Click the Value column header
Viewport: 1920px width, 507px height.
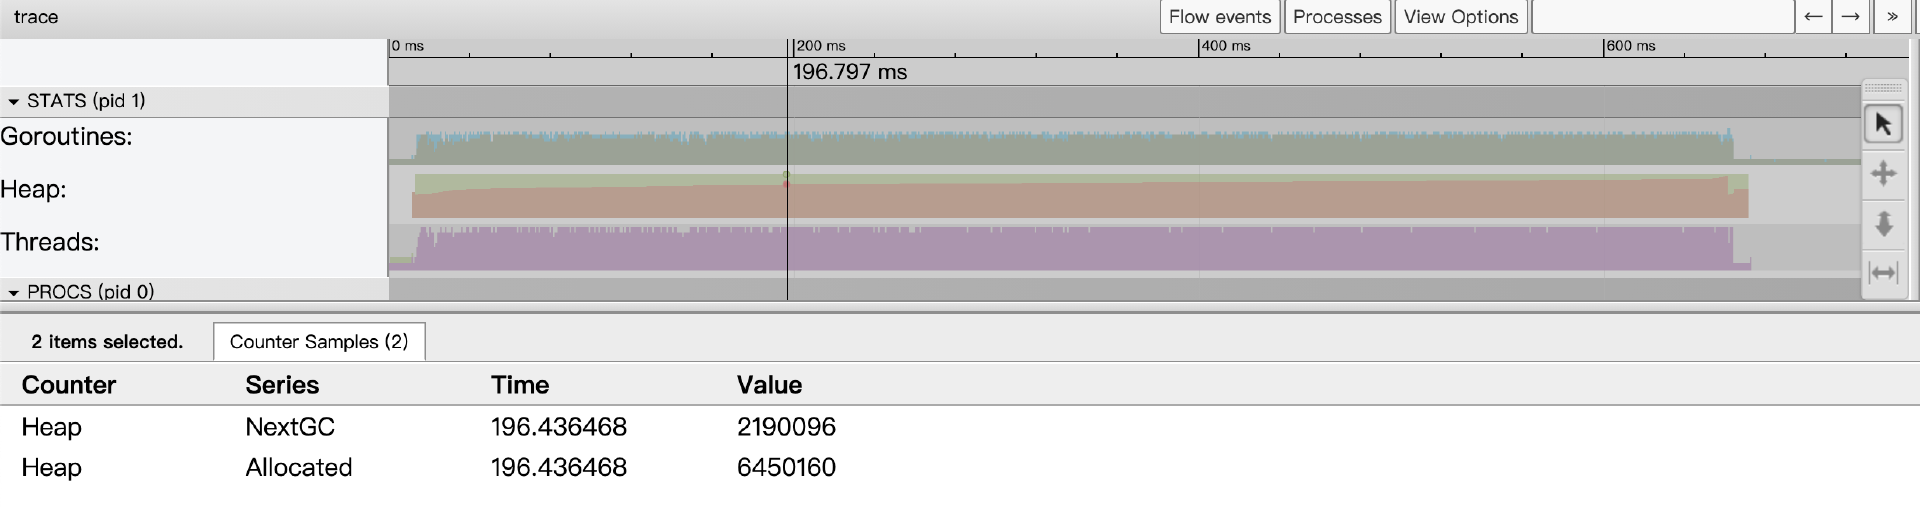(x=769, y=385)
